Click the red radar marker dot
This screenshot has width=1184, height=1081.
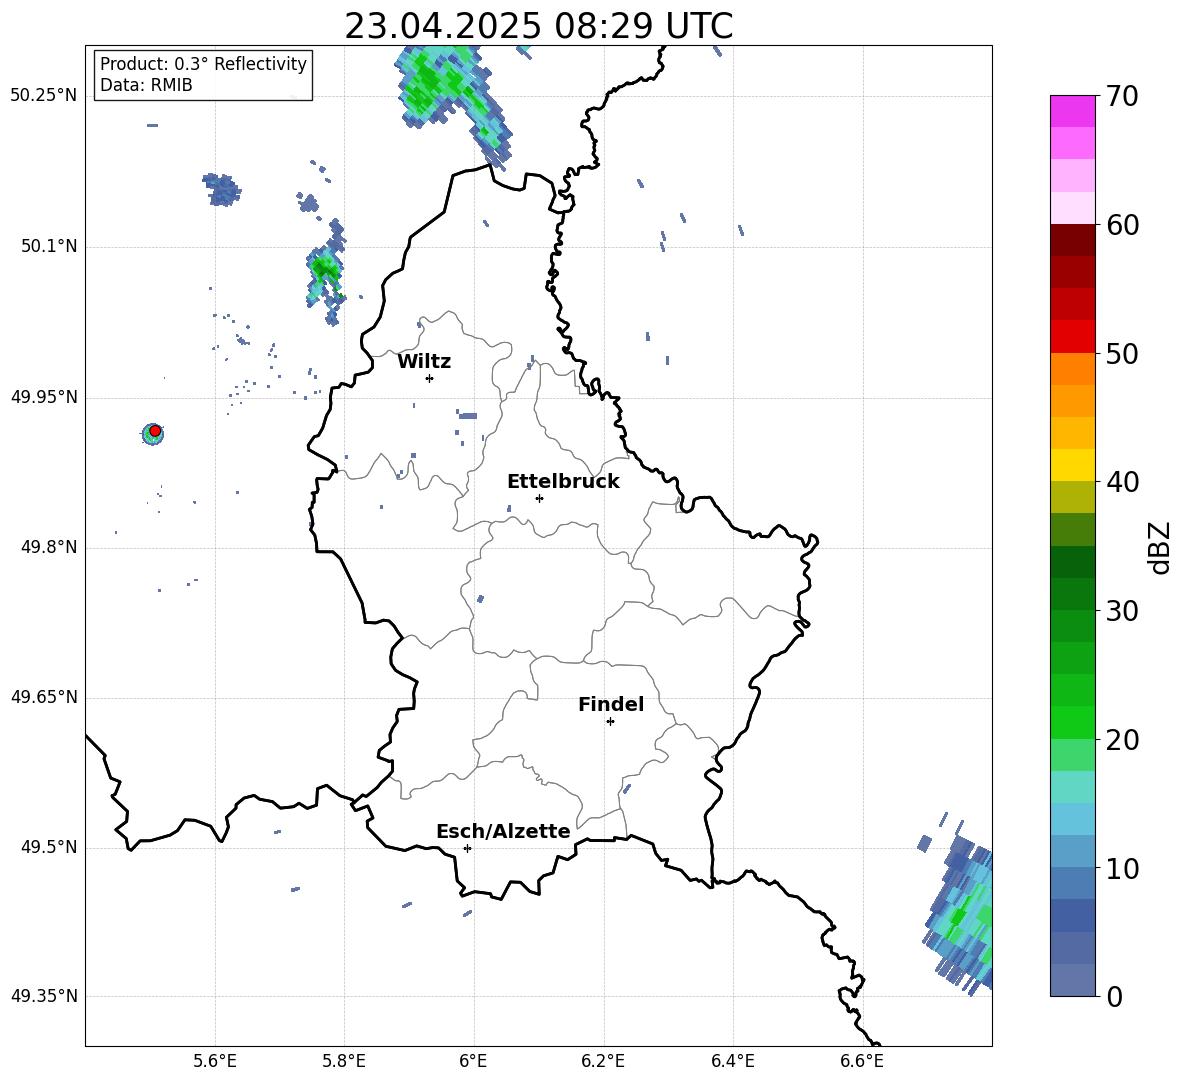click(x=155, y=431)
